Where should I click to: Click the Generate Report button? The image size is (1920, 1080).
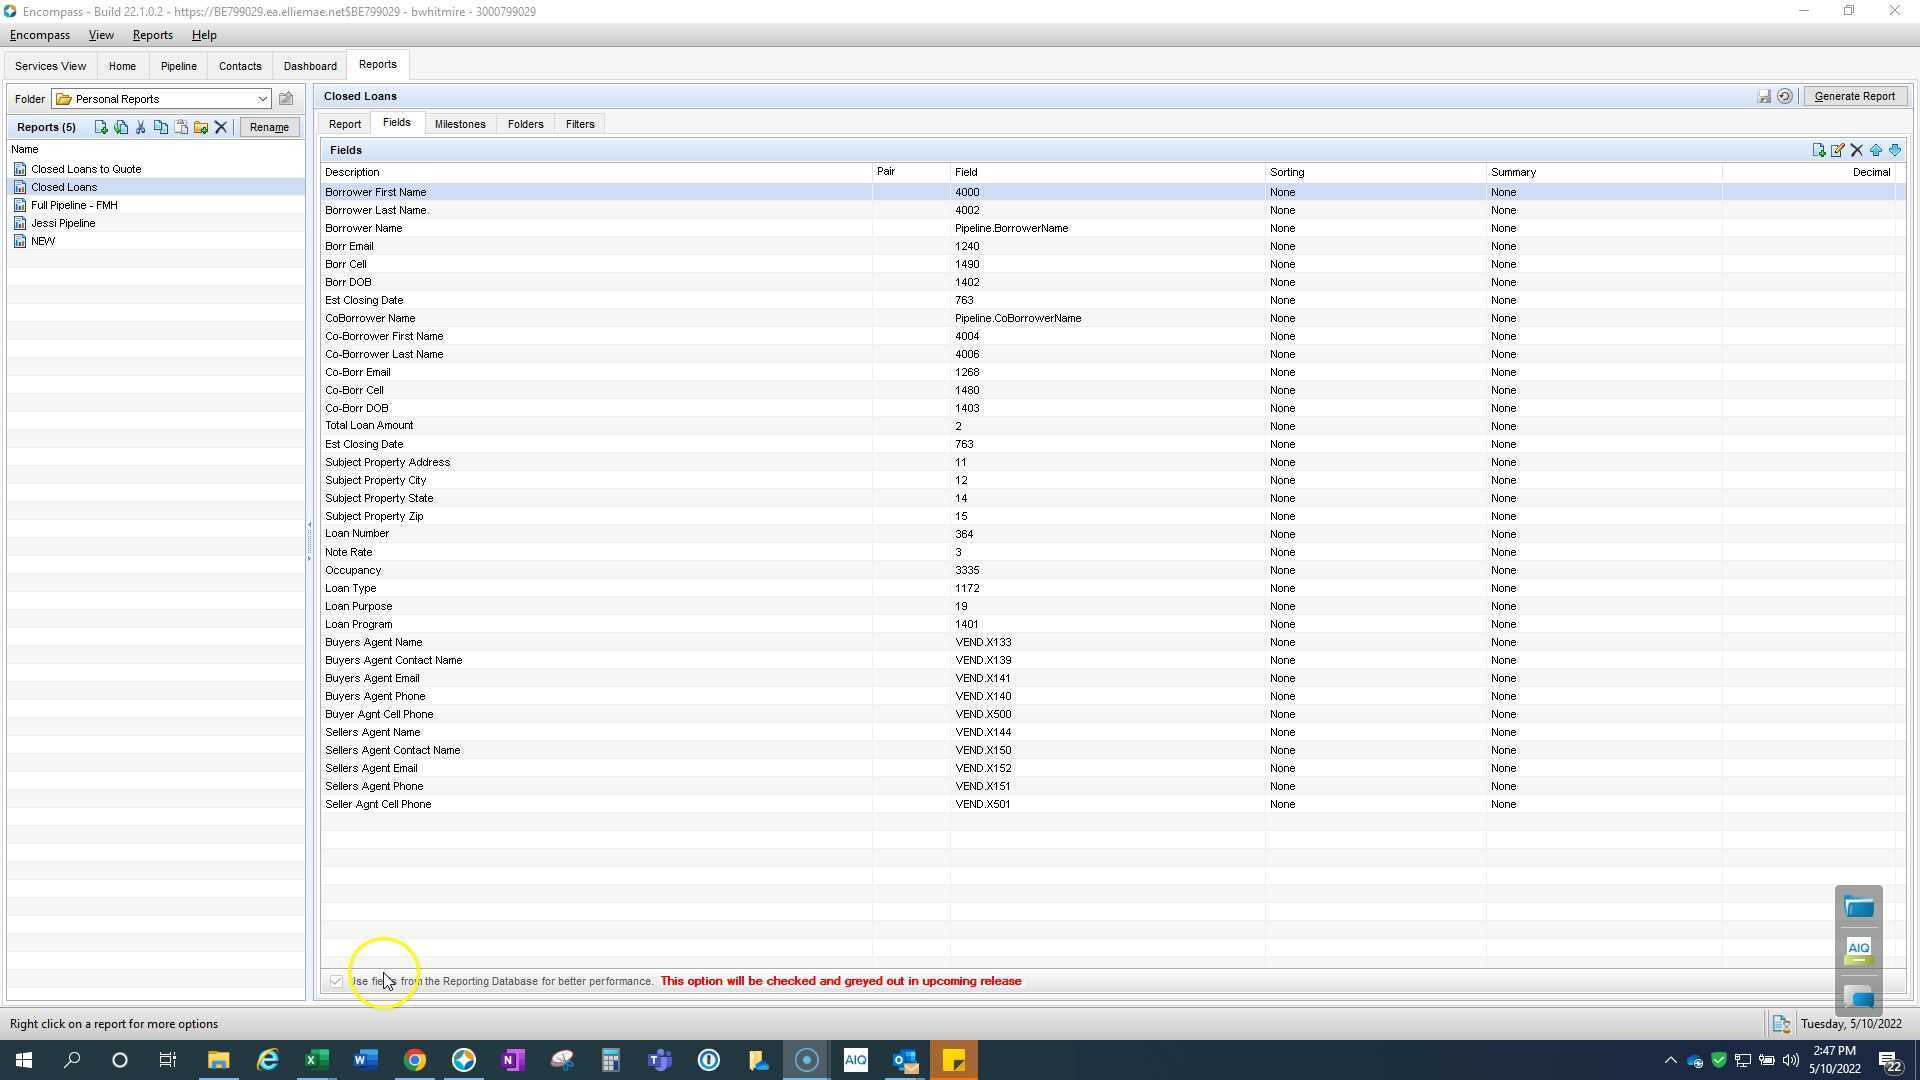[x=1854, y=97]
